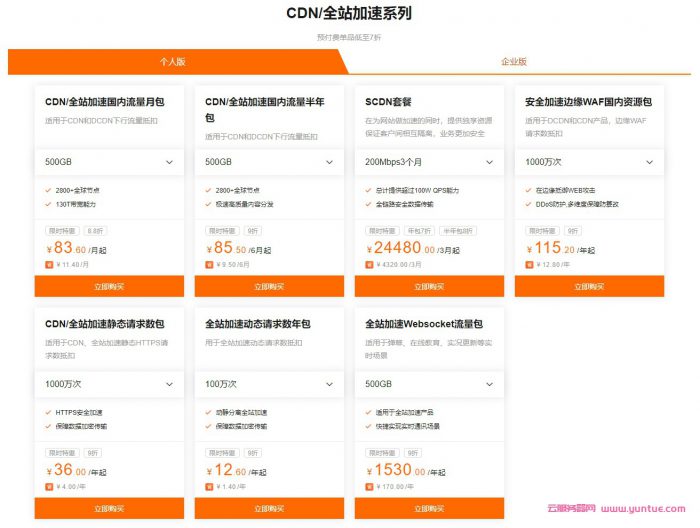Click the checkmark icon next to HTTPS安全加速

(50, 412)
